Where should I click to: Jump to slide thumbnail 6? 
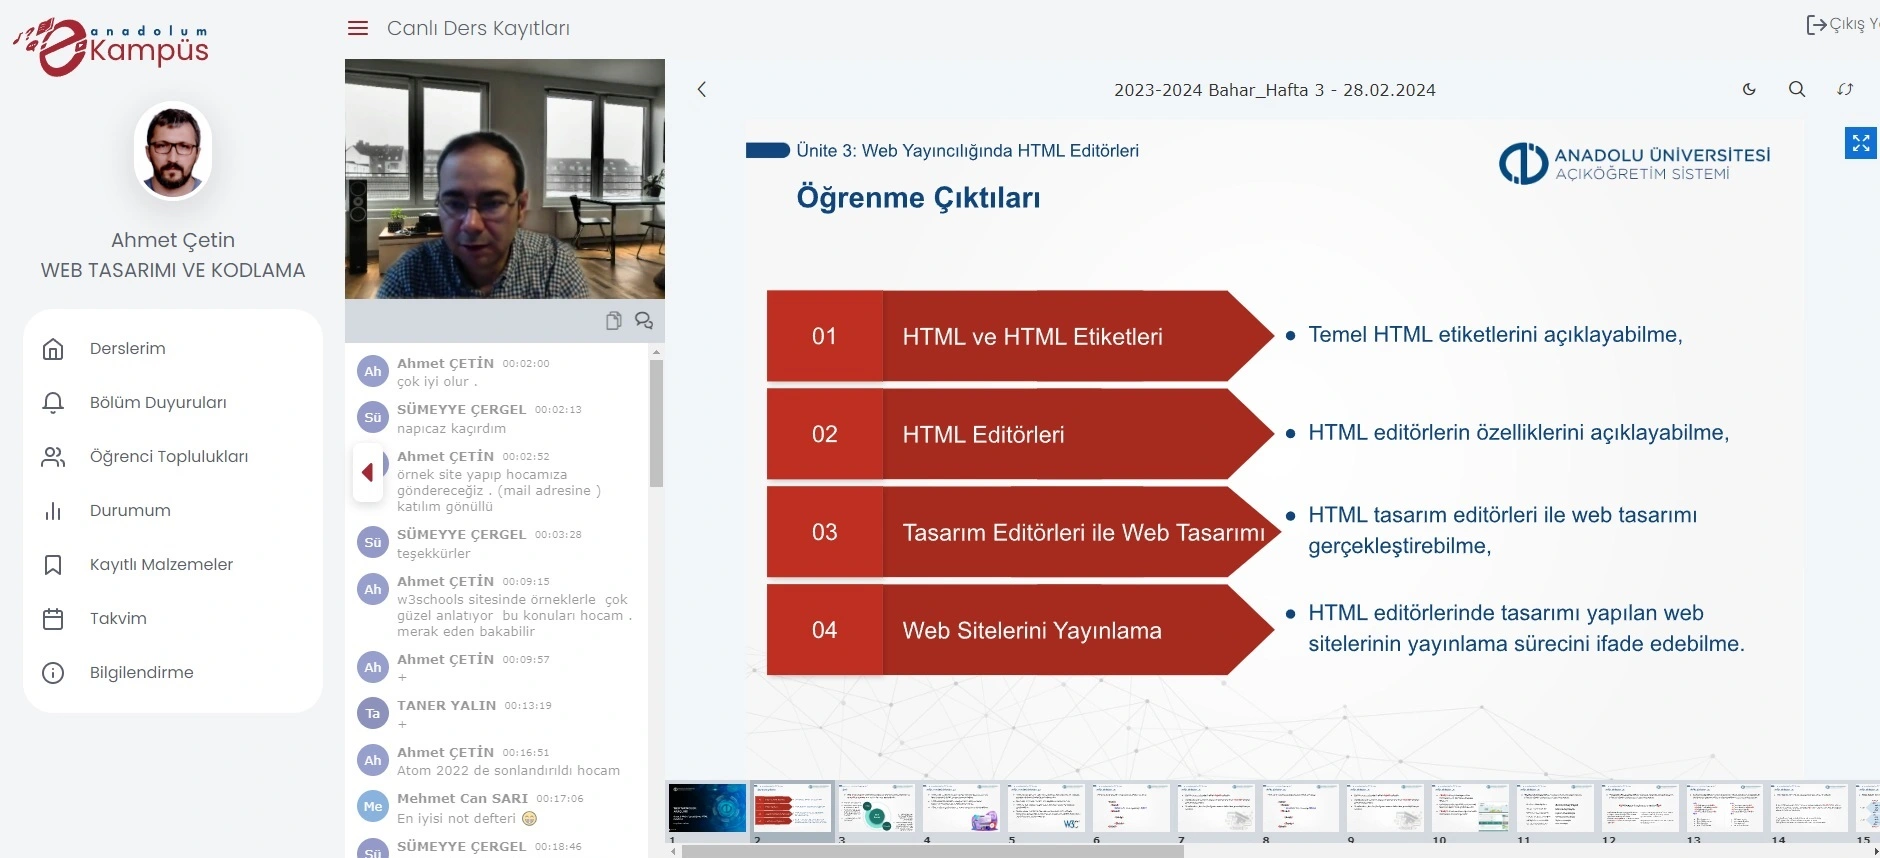tap(1131, 808)
